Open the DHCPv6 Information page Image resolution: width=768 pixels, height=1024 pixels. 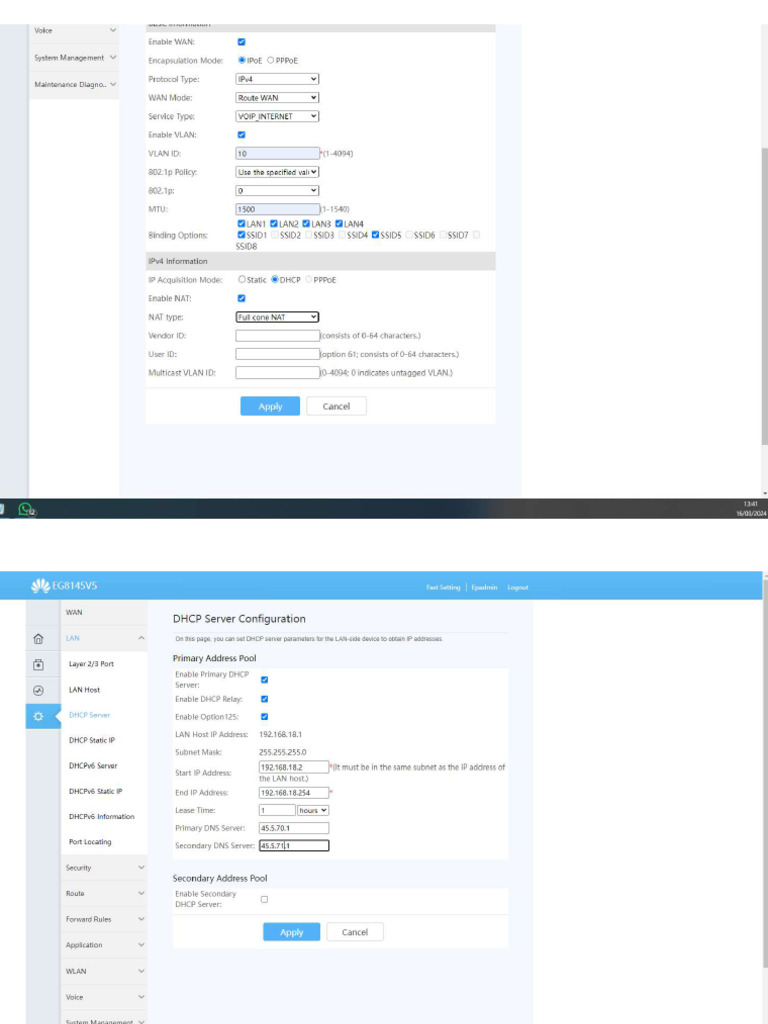tap(102, 816)
